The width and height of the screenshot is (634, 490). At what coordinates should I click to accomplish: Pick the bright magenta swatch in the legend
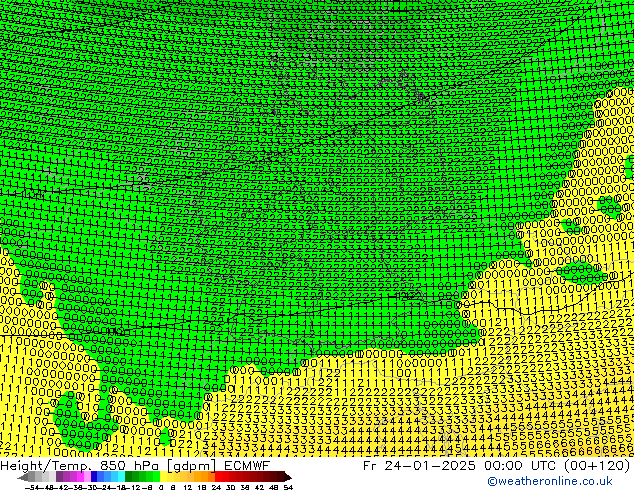pyautogui.click(x=80, y=477)
